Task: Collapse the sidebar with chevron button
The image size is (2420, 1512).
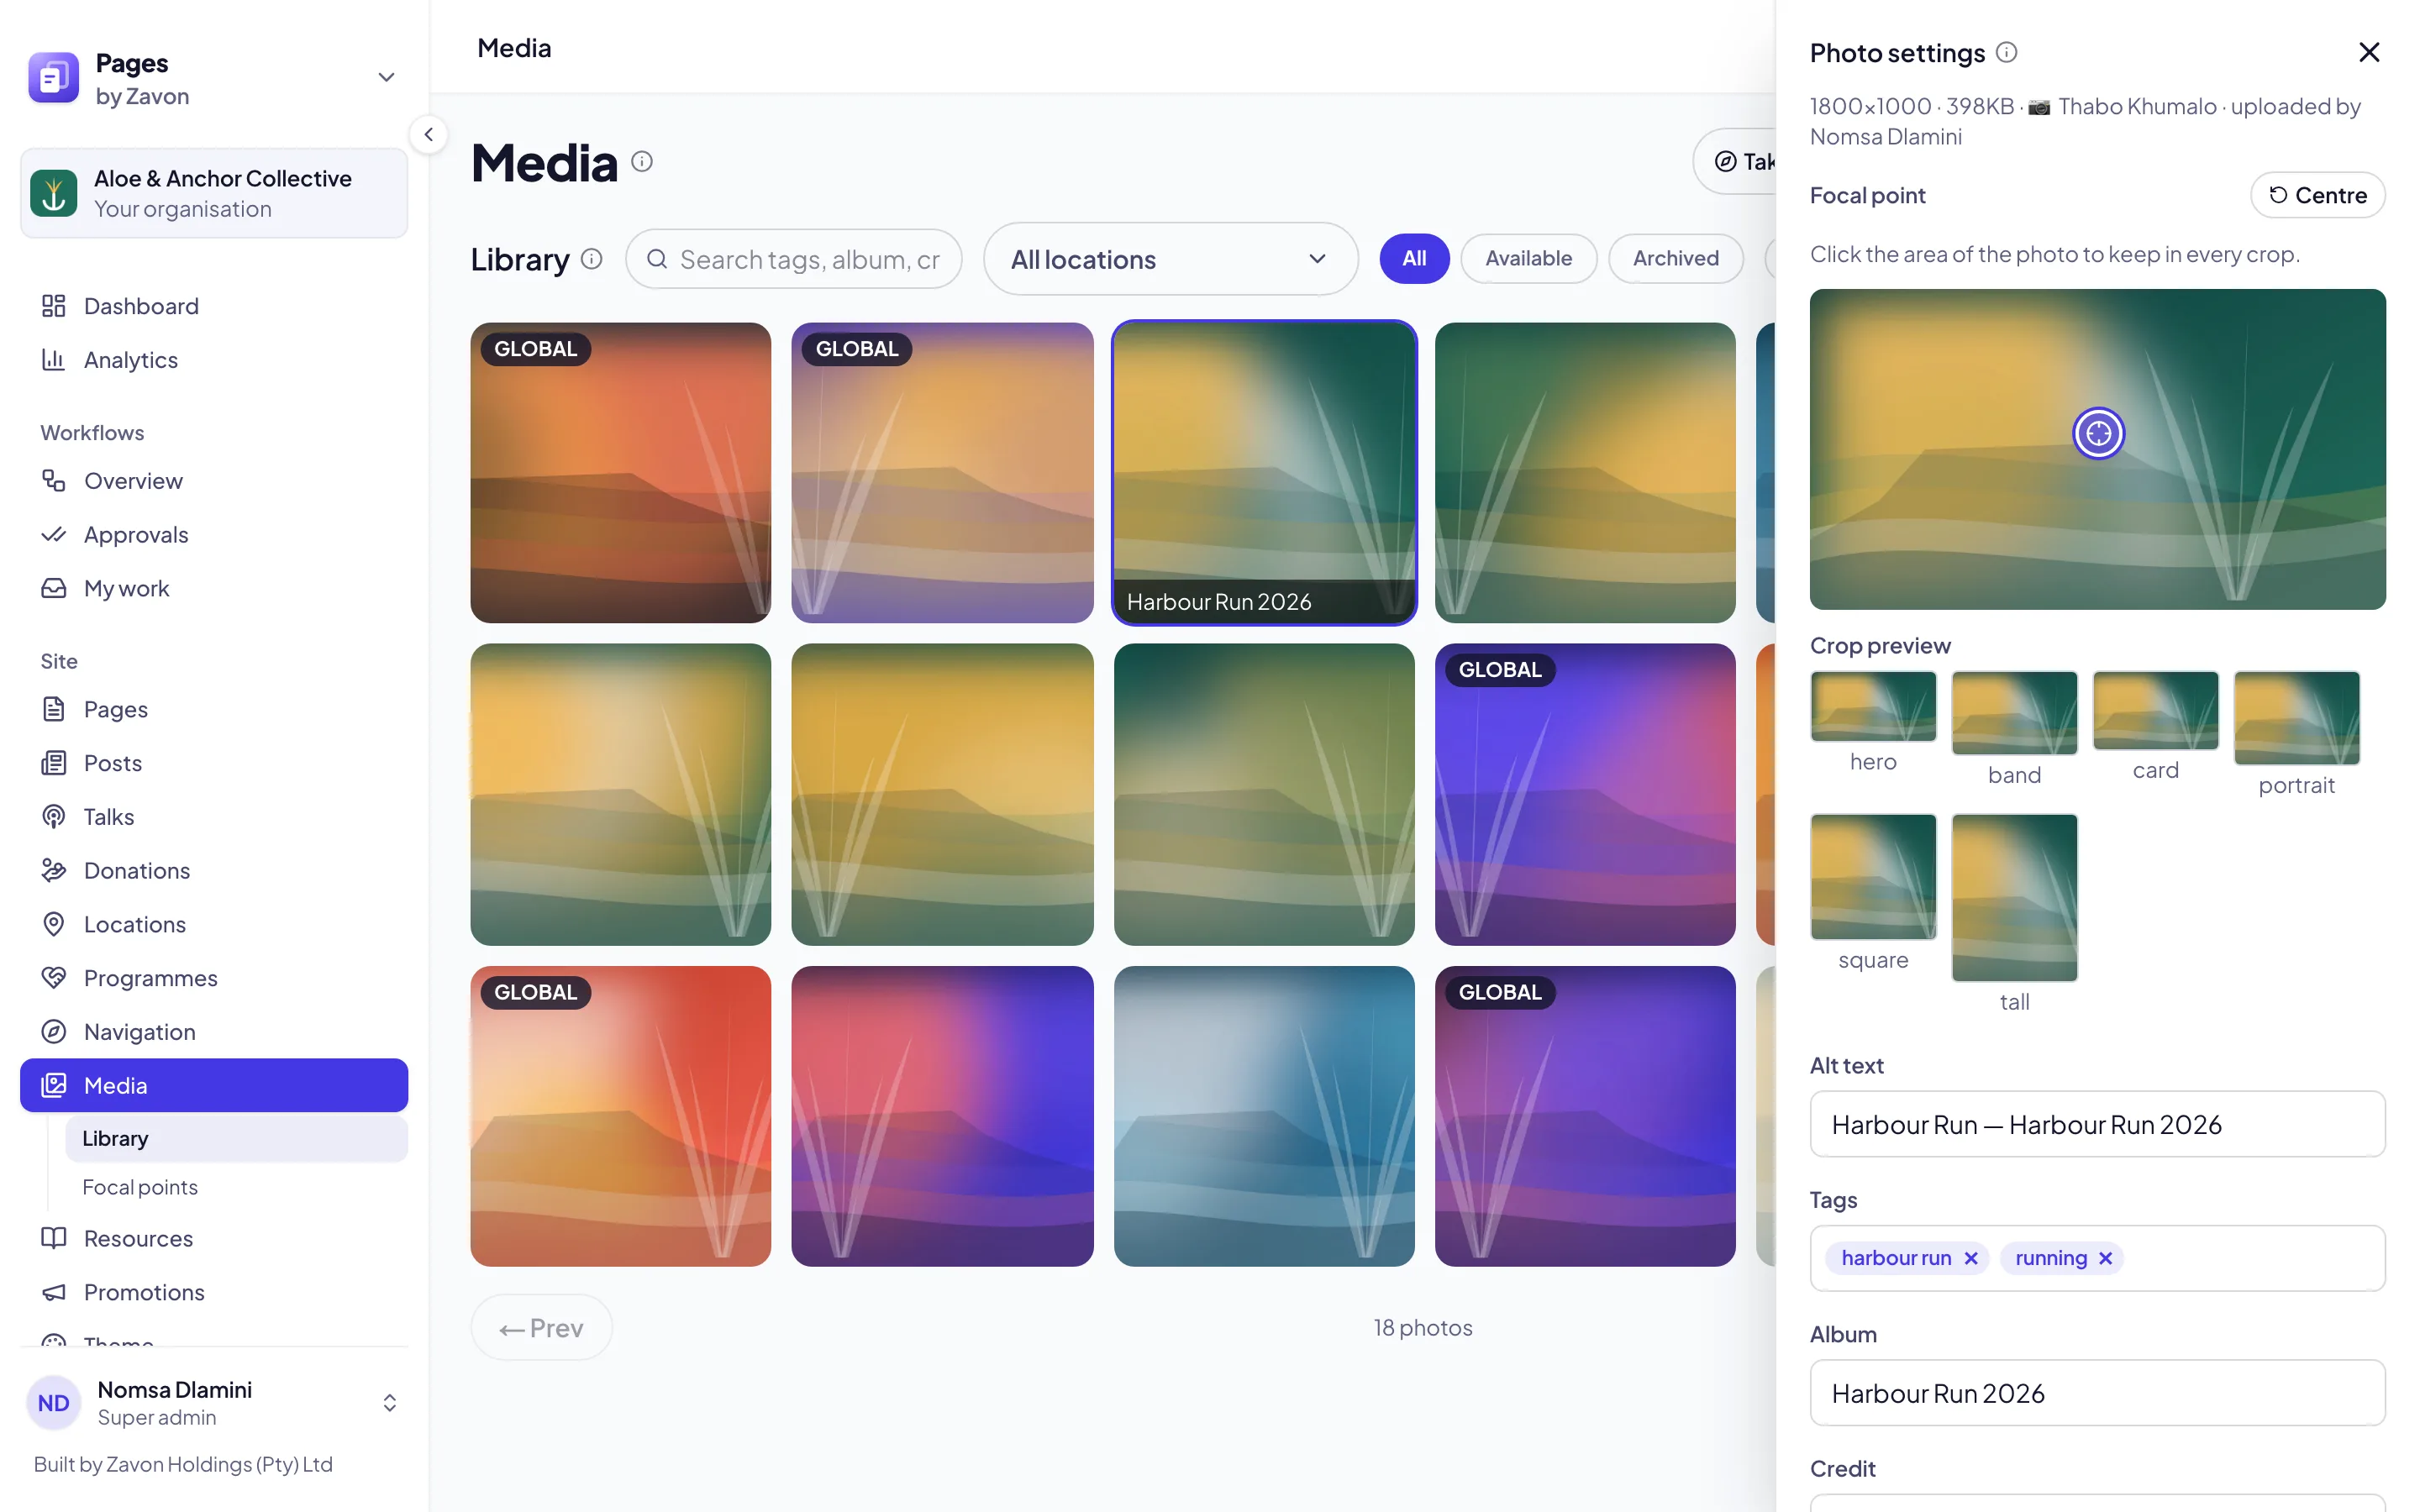Action: [x=428, y=134]
